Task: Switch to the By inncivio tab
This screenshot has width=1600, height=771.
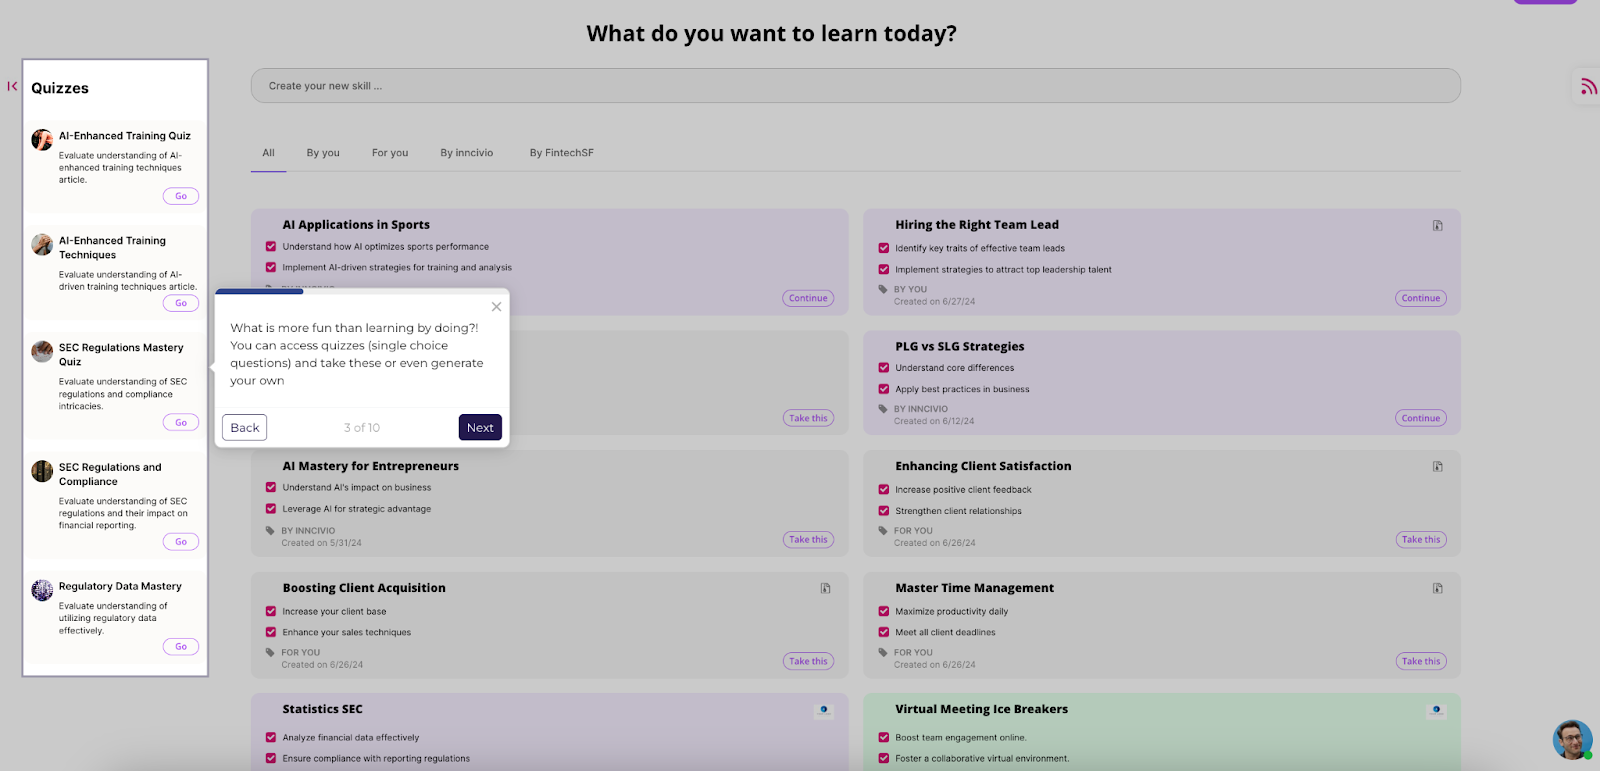Action: [467, 153]
